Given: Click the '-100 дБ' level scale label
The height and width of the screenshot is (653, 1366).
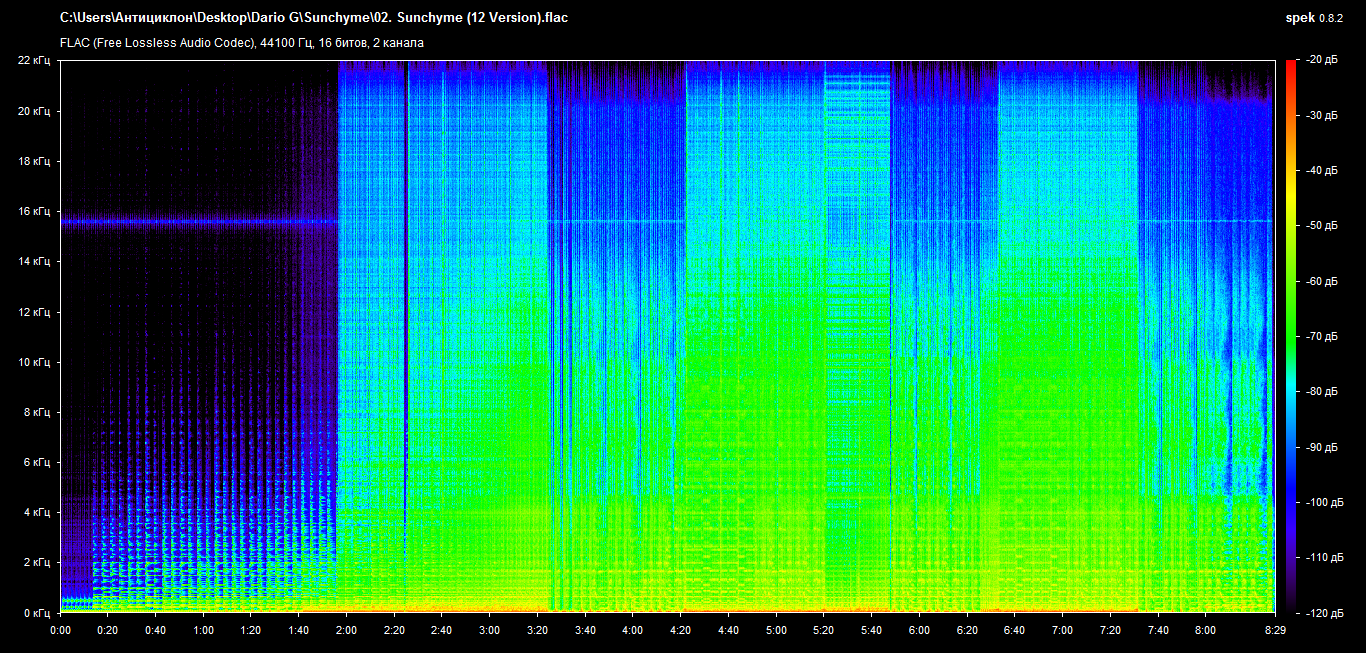Looking at the screenshot, I should pyautogui.click(x=1323, y=501).
